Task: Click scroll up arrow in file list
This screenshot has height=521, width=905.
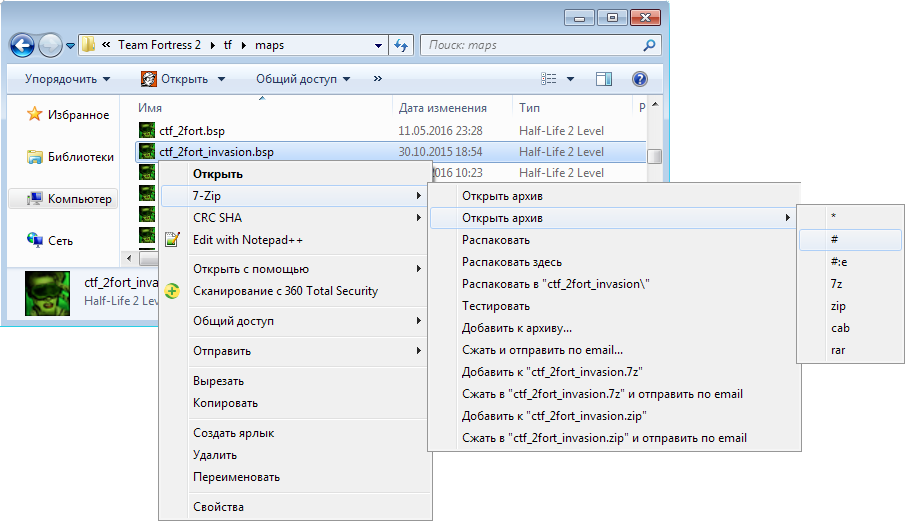Action: [655, 105]
